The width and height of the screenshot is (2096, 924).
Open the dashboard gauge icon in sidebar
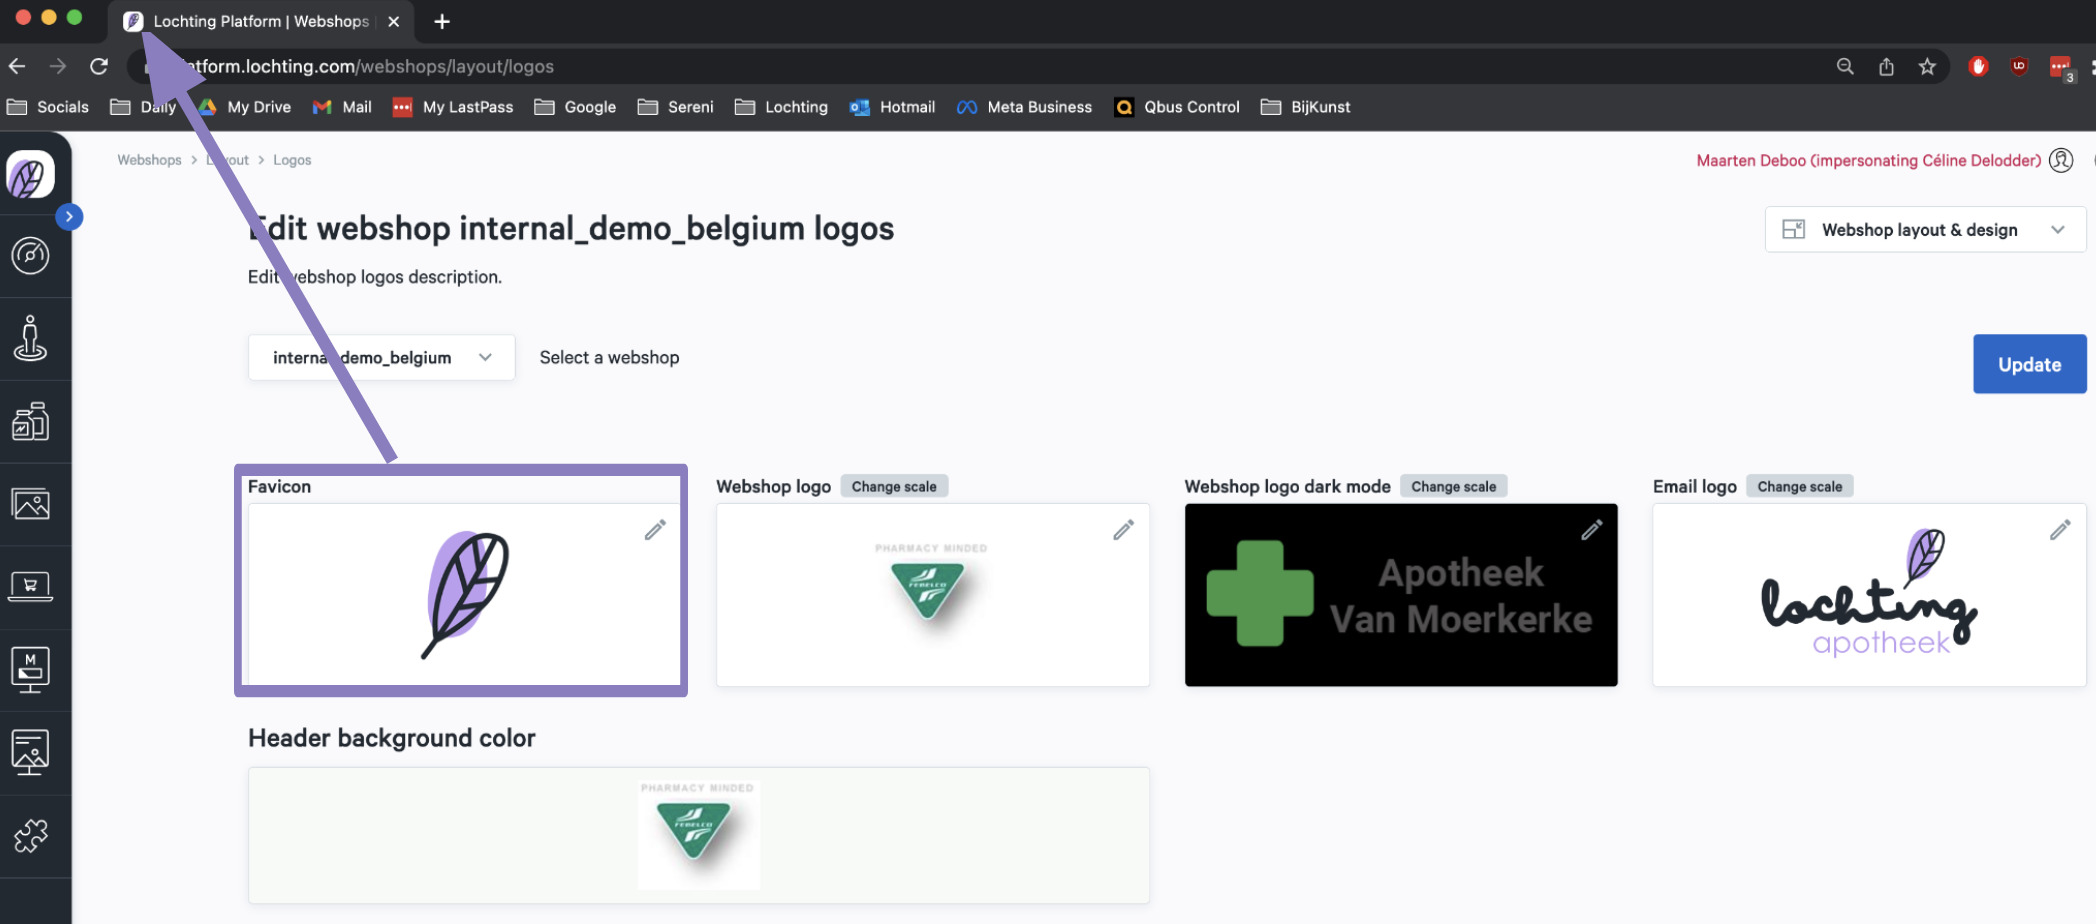click(x=30, y=256)
